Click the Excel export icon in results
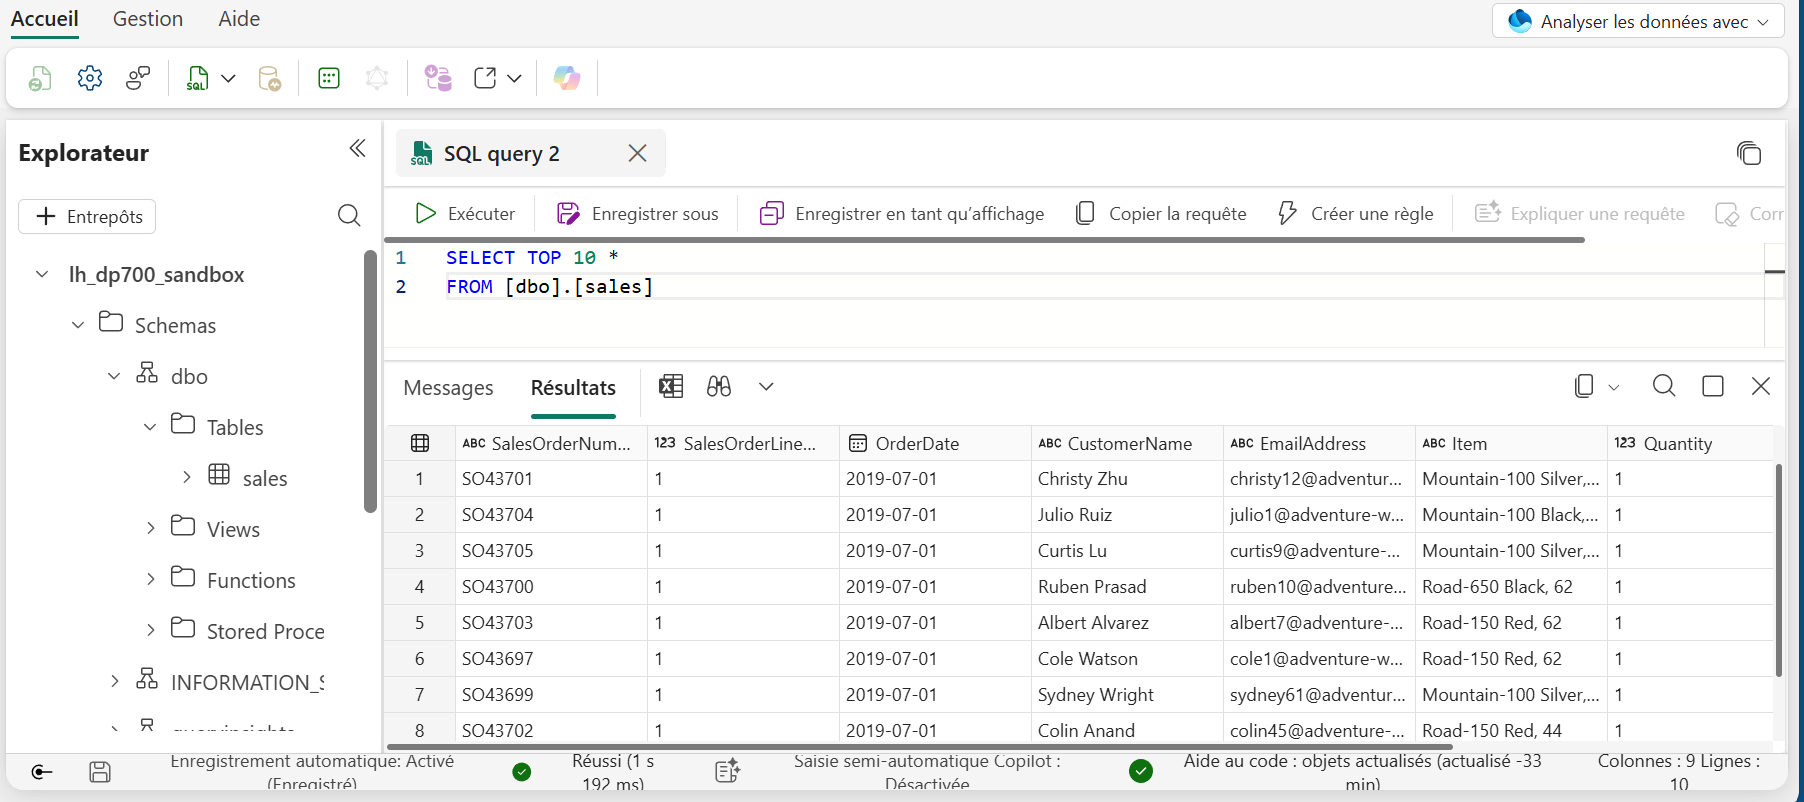The width and height of the screenshot is (1804, 802). [671, 386]
